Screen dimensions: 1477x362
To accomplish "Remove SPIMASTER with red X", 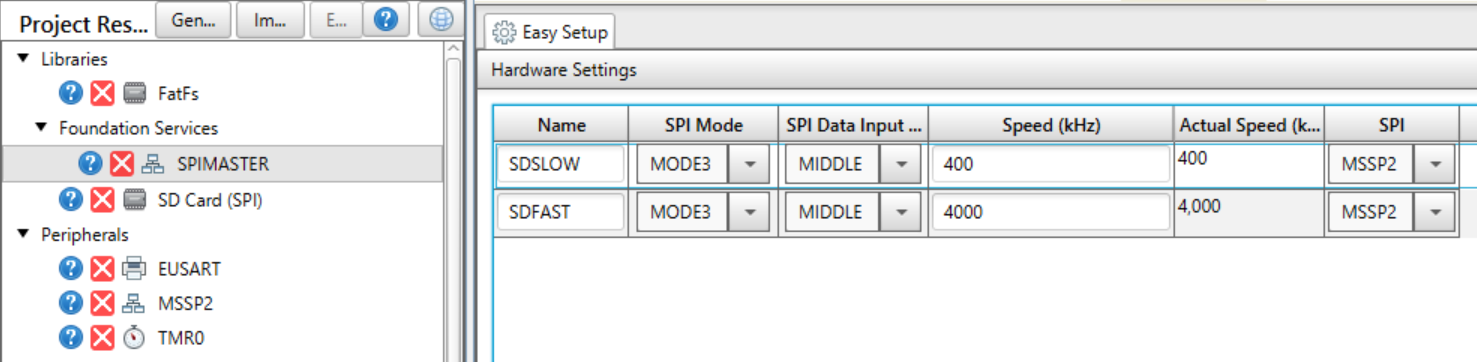I will point(122,164).
